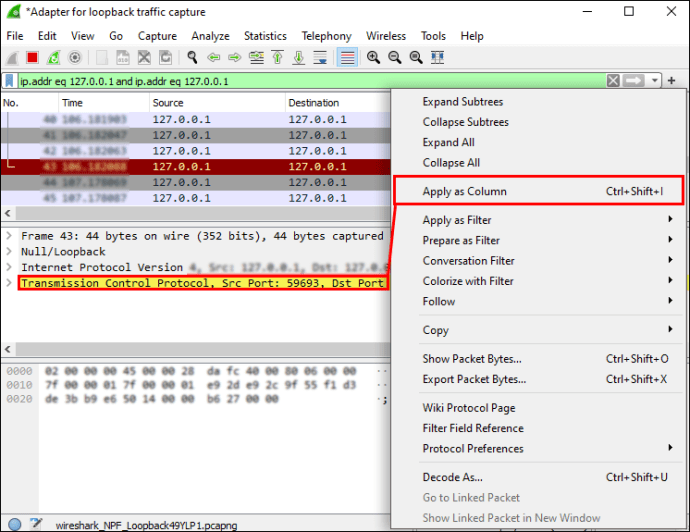This screenshot has width=690, height=532.
Task: Select the dark red highlighted packet row
Action: pyautogui.click(x=195, y=167)
